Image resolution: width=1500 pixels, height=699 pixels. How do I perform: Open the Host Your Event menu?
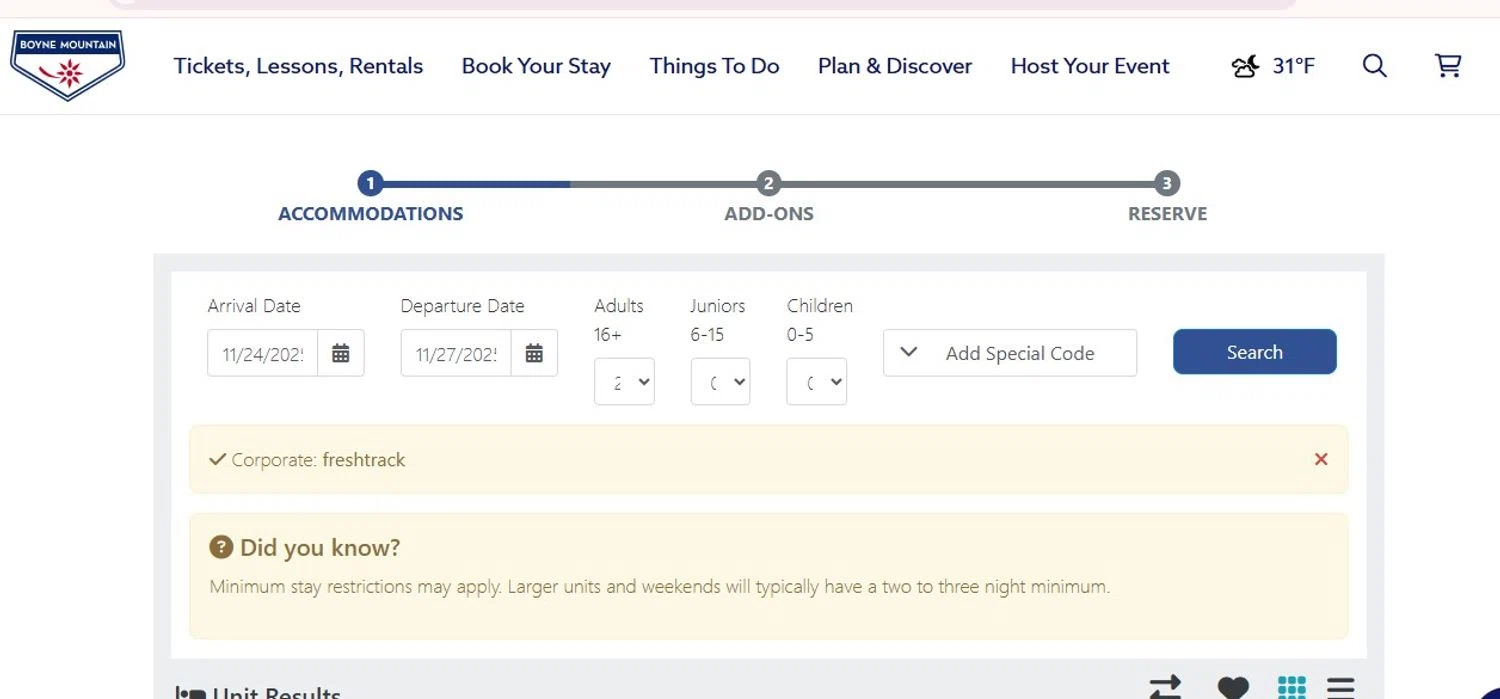click(1090, 66)
